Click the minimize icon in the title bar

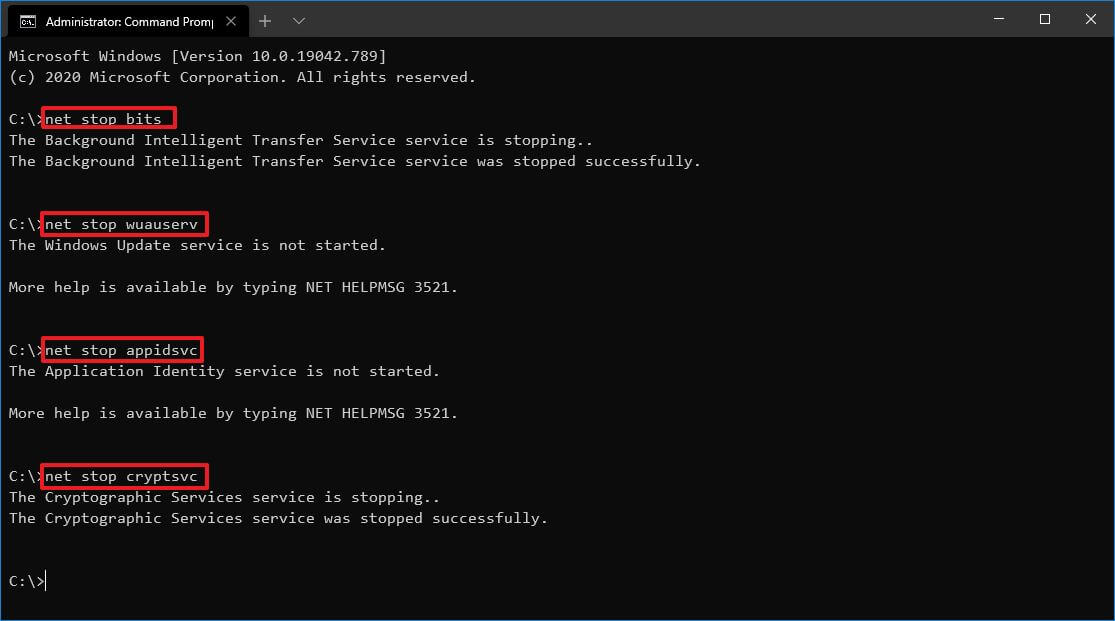coord(997,19)
